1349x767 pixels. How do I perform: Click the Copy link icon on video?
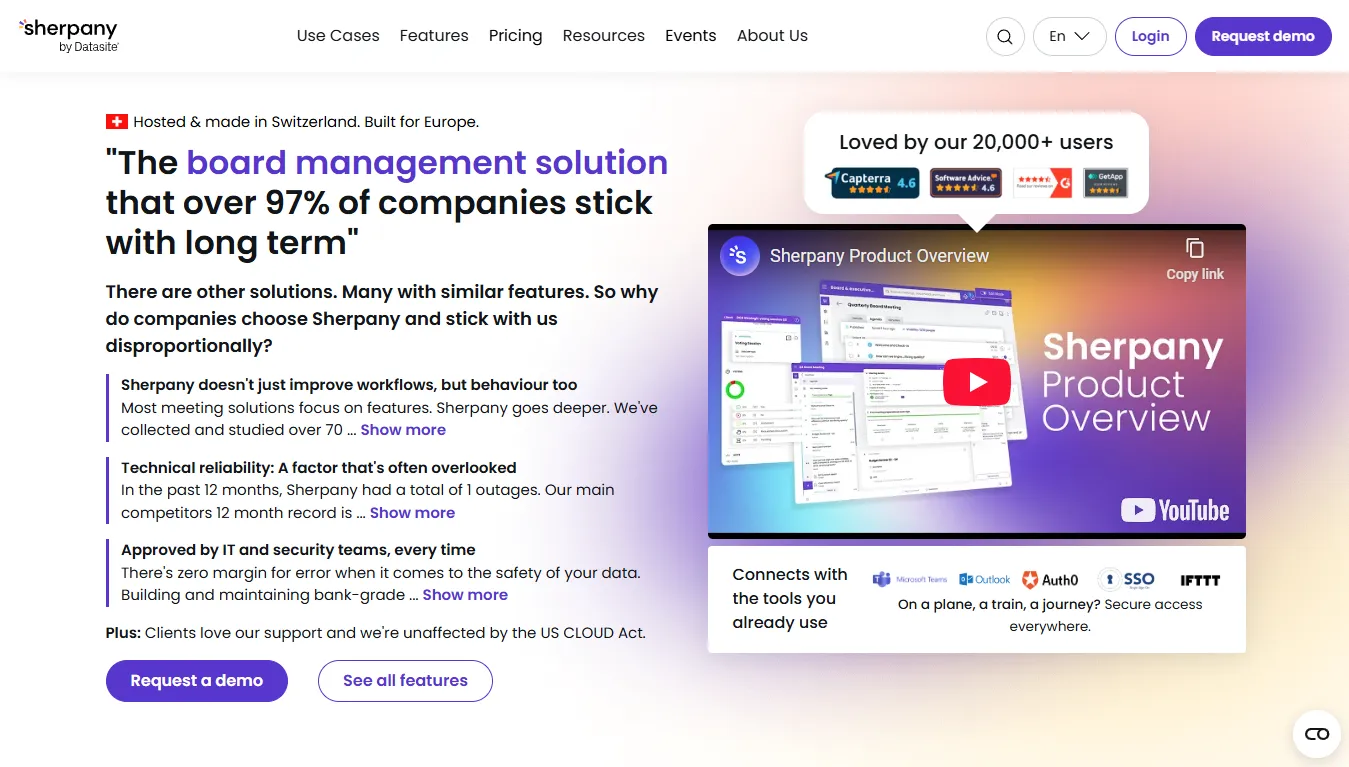coord(1194,259)
